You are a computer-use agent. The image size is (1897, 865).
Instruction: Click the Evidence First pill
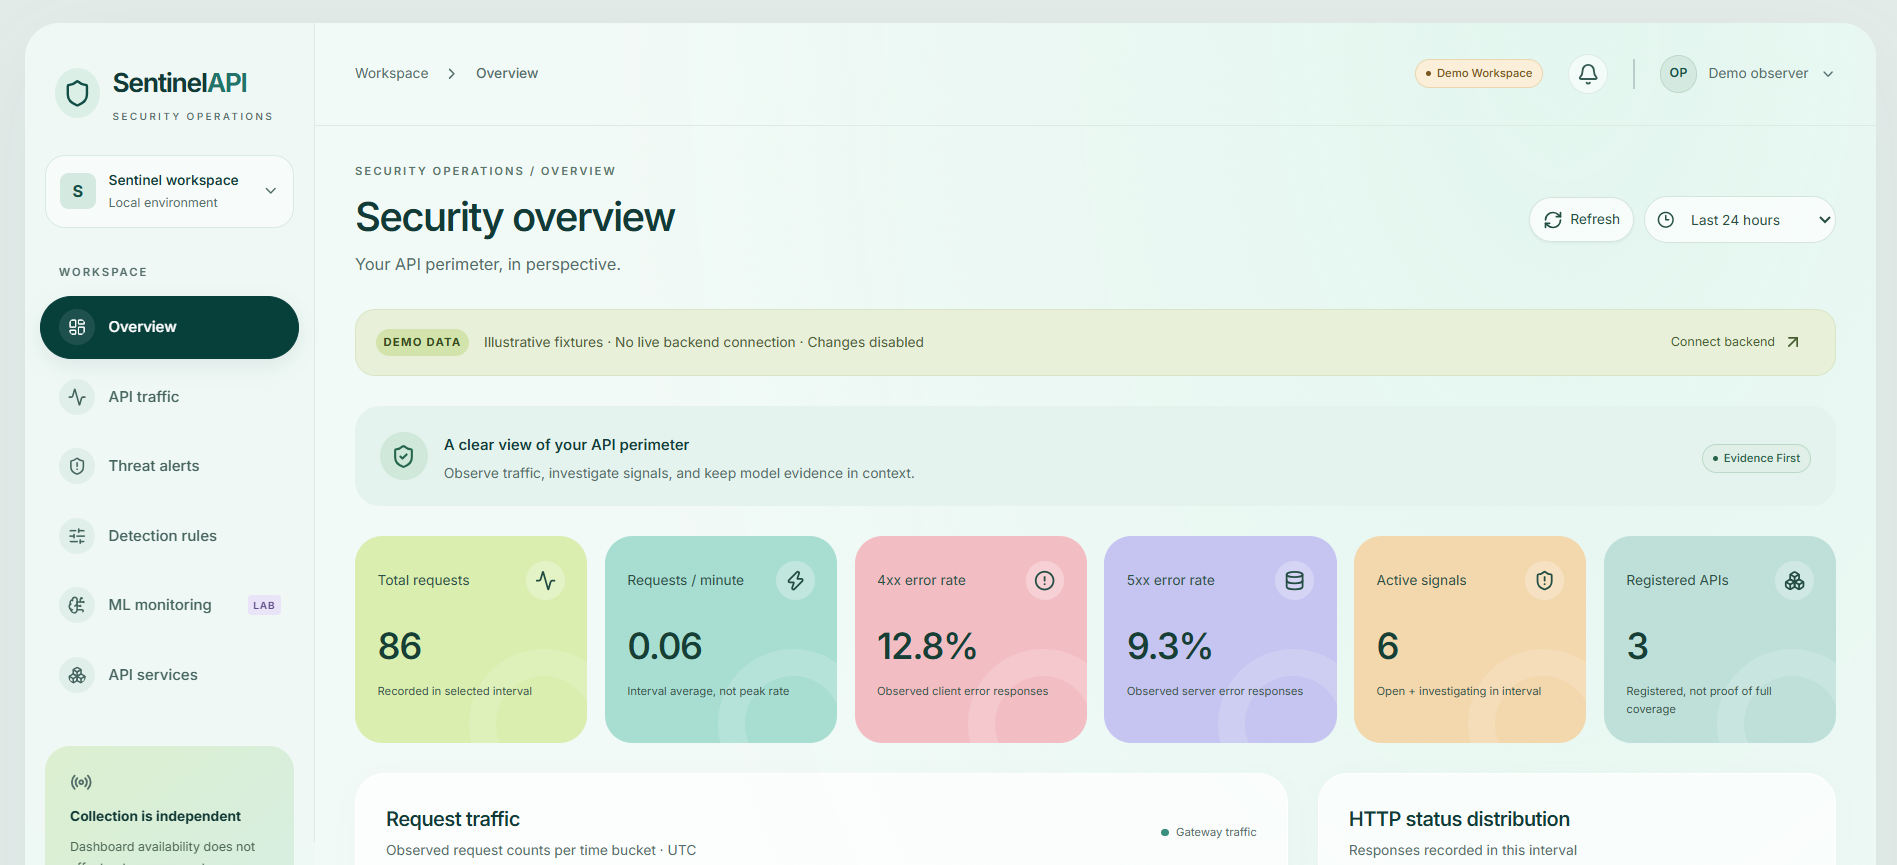coord(1756,459)
